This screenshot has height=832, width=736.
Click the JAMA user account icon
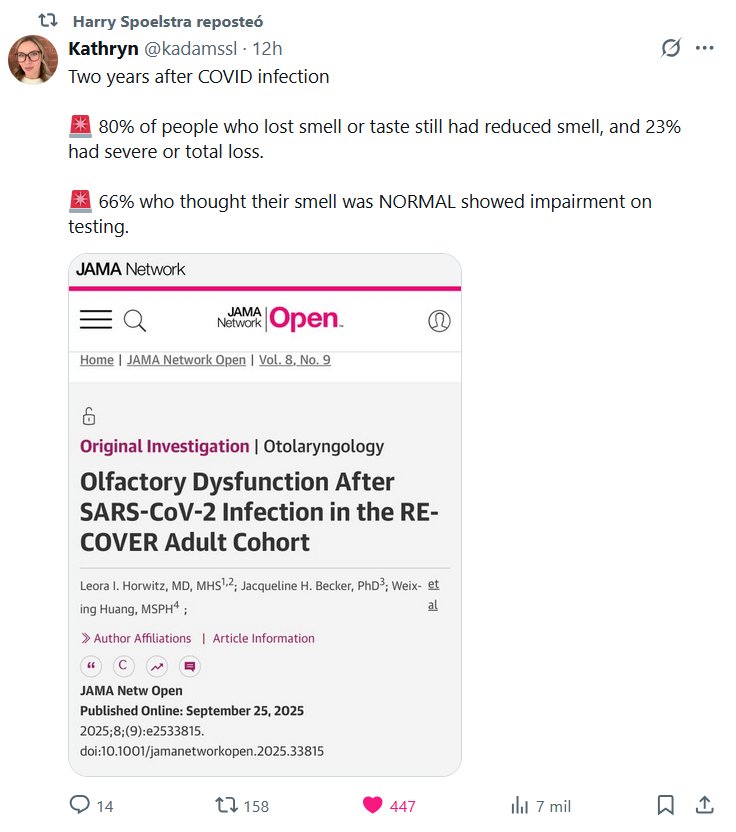click(438, 320)
